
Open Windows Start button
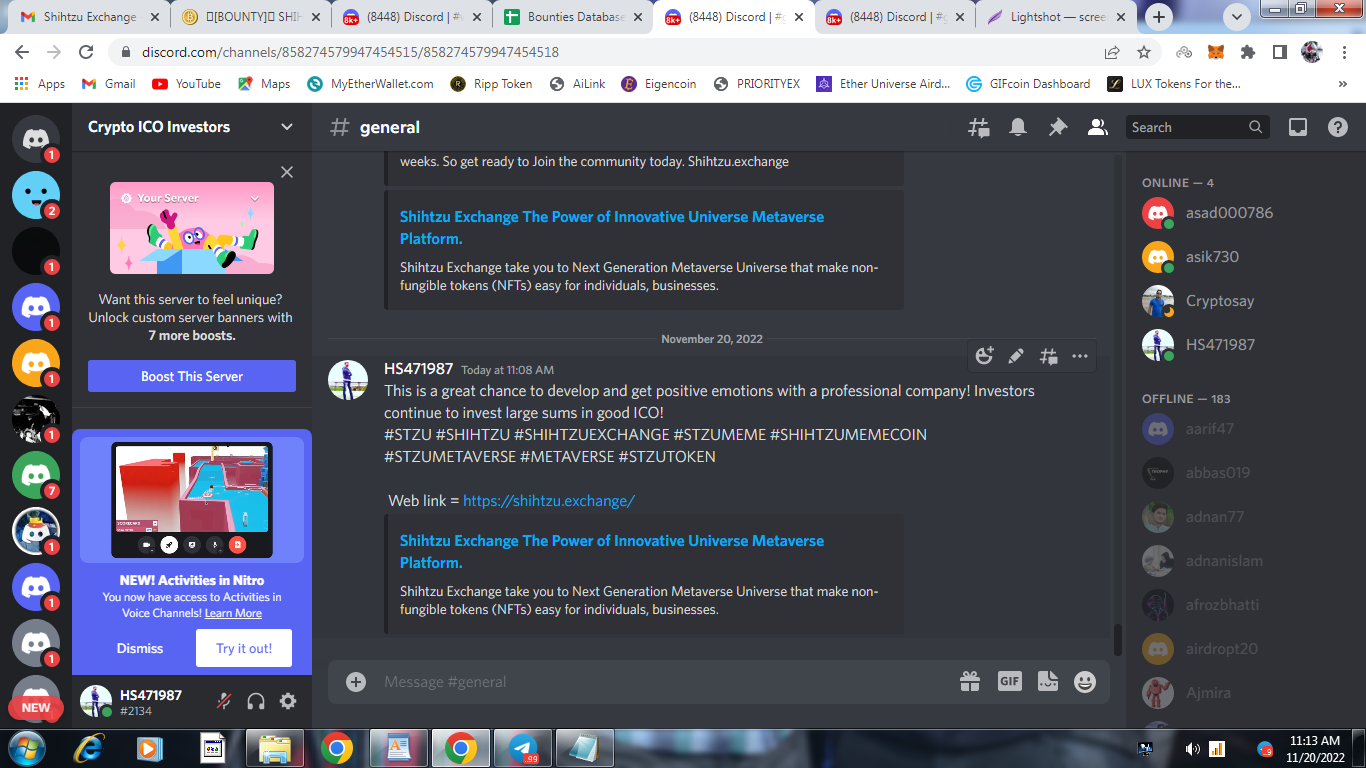click(x=27, y=748)
